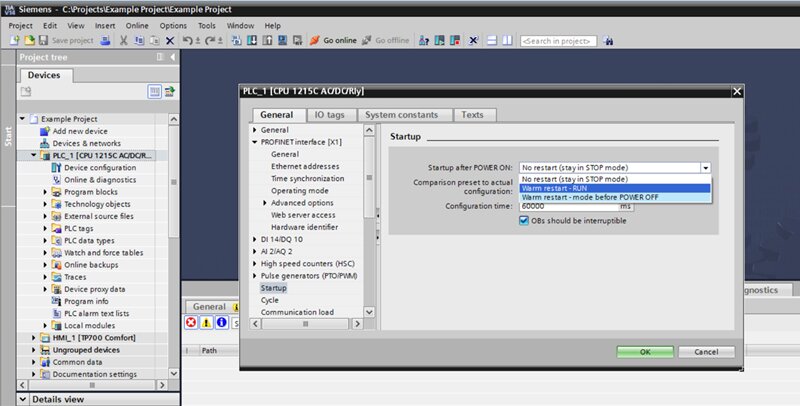Open the Project menu
This screenshot has width=800, height=406.
[x=20, y=26]
